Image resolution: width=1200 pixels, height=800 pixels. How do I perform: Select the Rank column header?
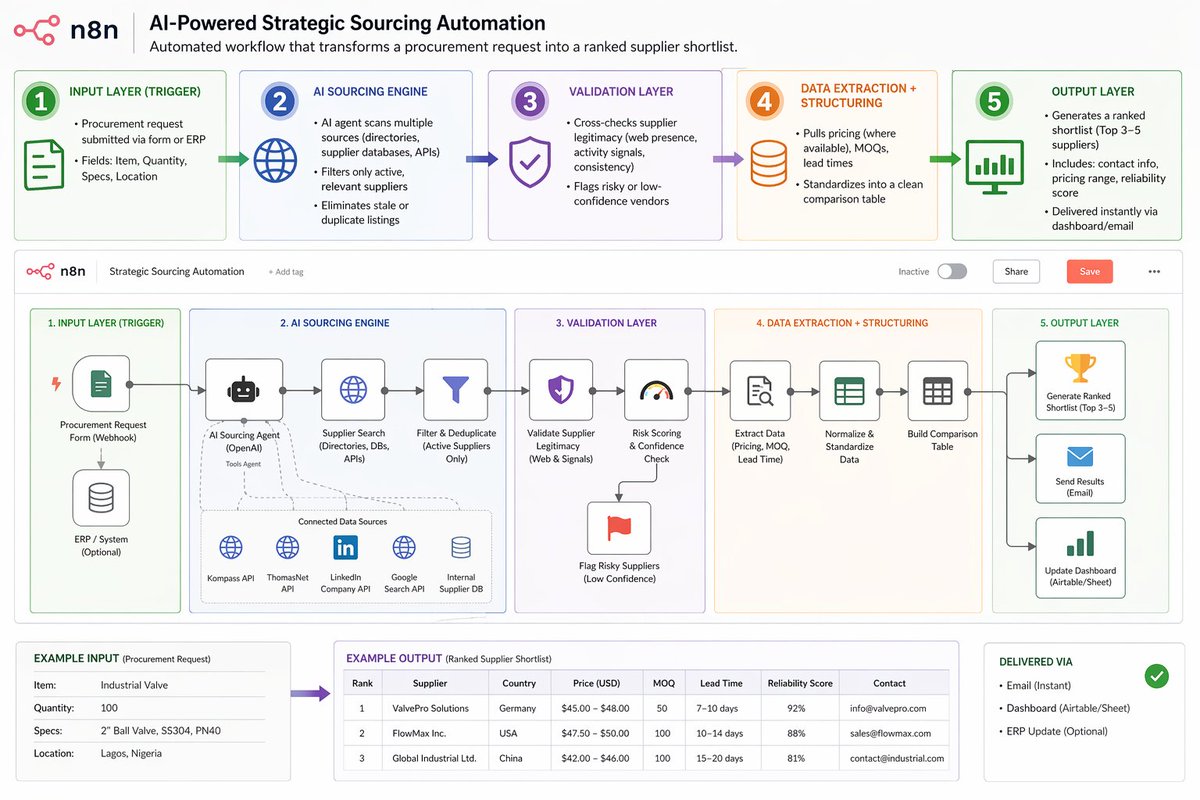tap(361, 683)
